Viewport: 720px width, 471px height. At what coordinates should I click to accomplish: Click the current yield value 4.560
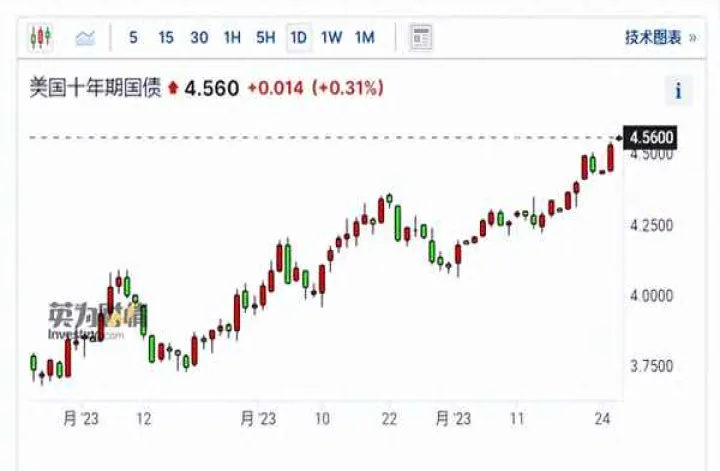click(212, 88)
